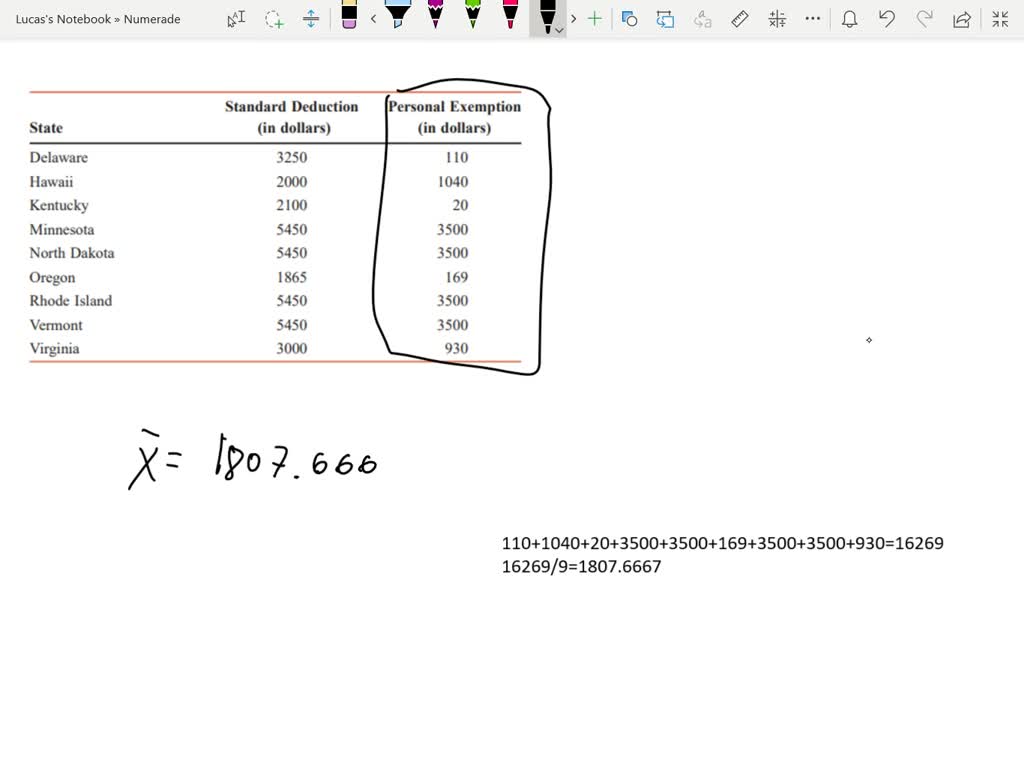Open notifications with the bell icon

pyautogui.click(x=849, y=18)
